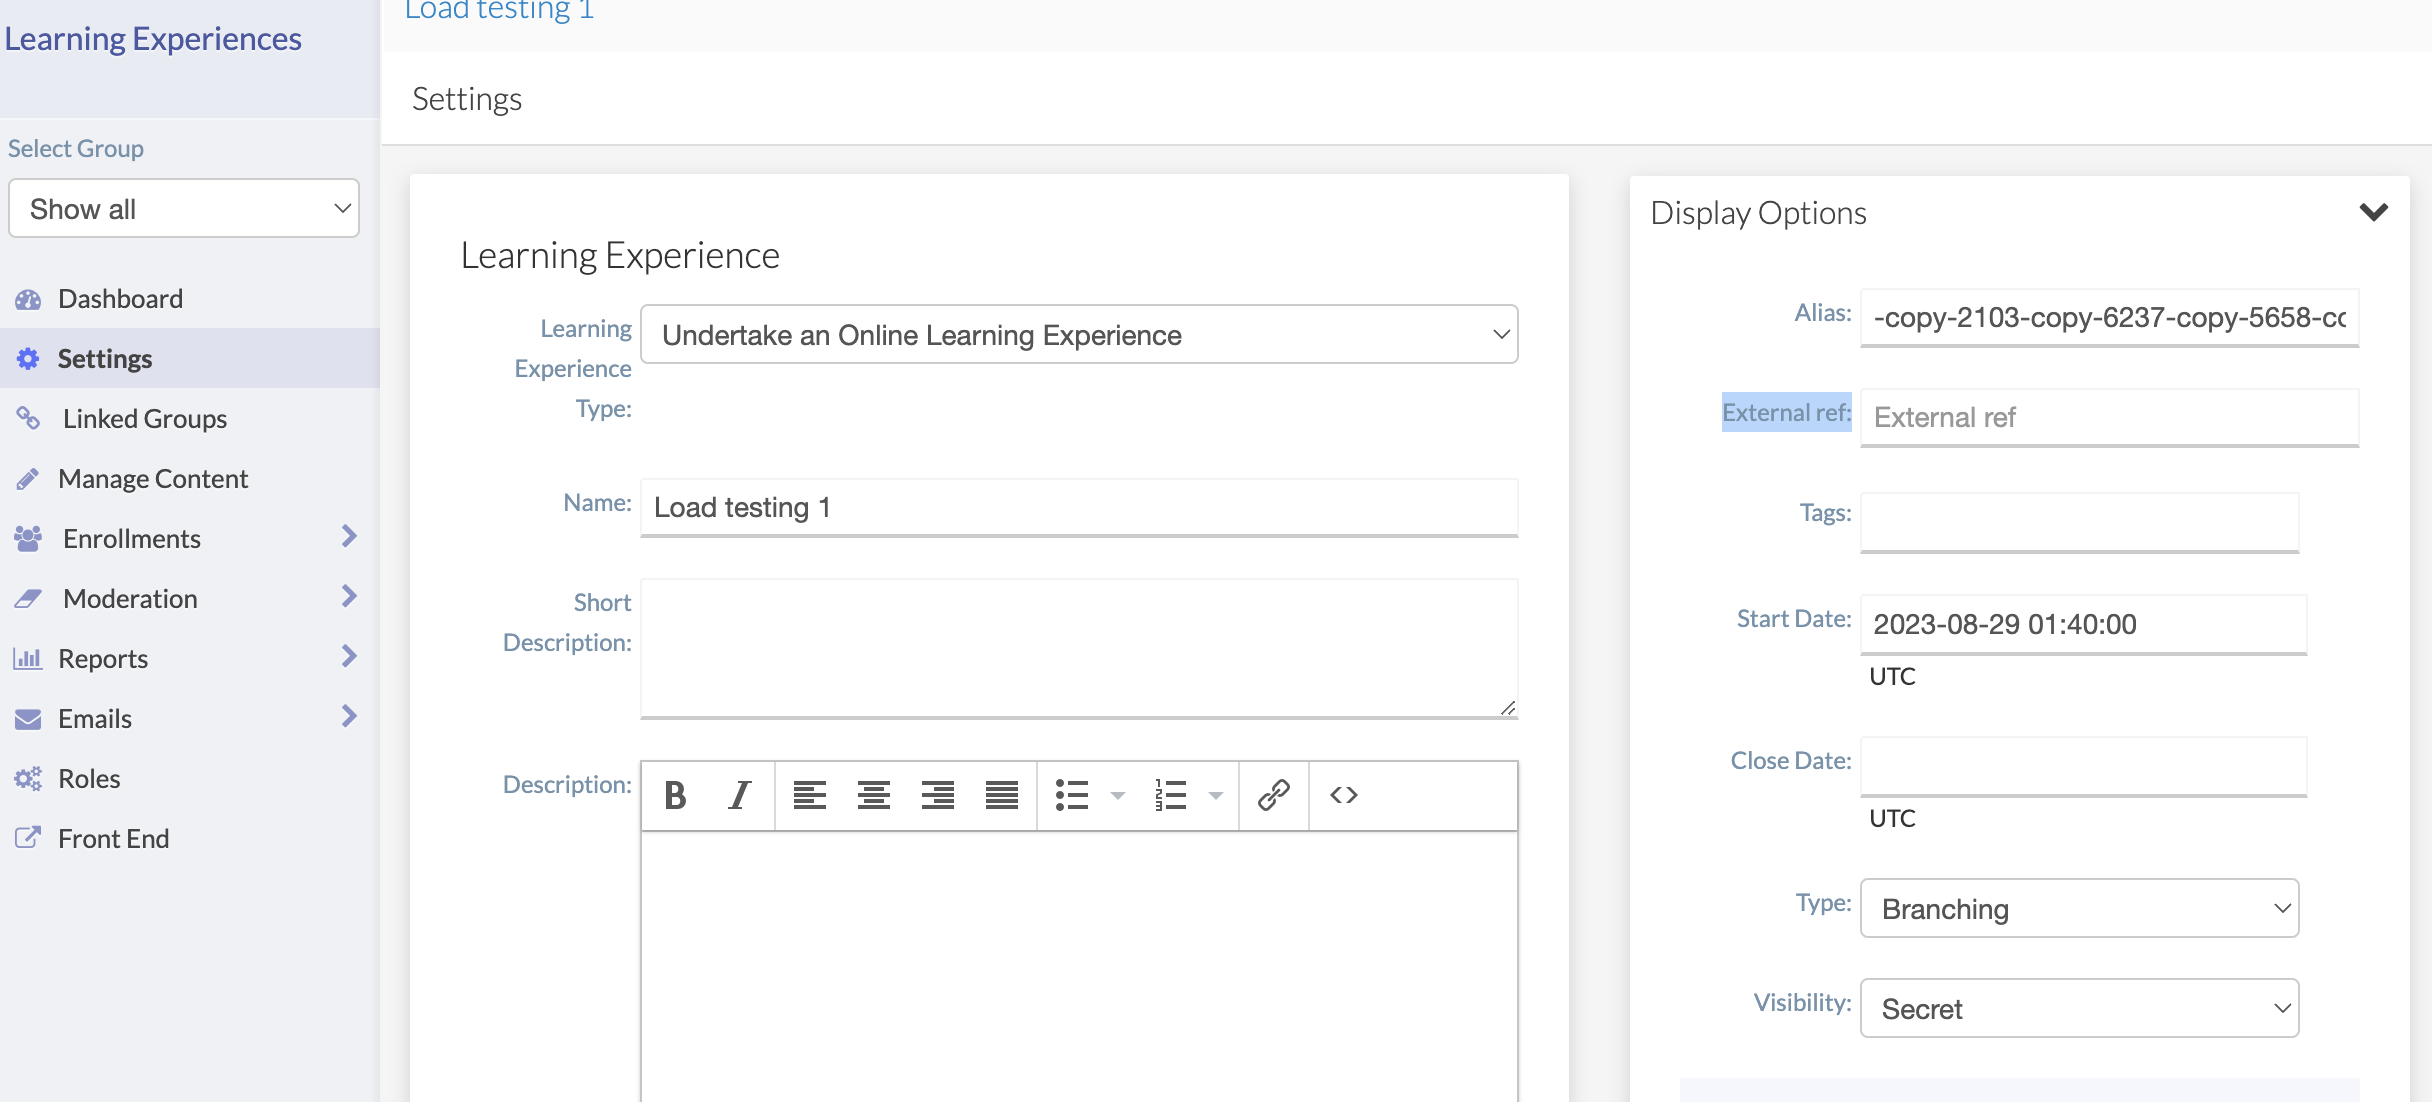Collapse the Display Options panel
Image resolution: width=2432 pixels, height=1102 pixels.
tap(2374, 212)
